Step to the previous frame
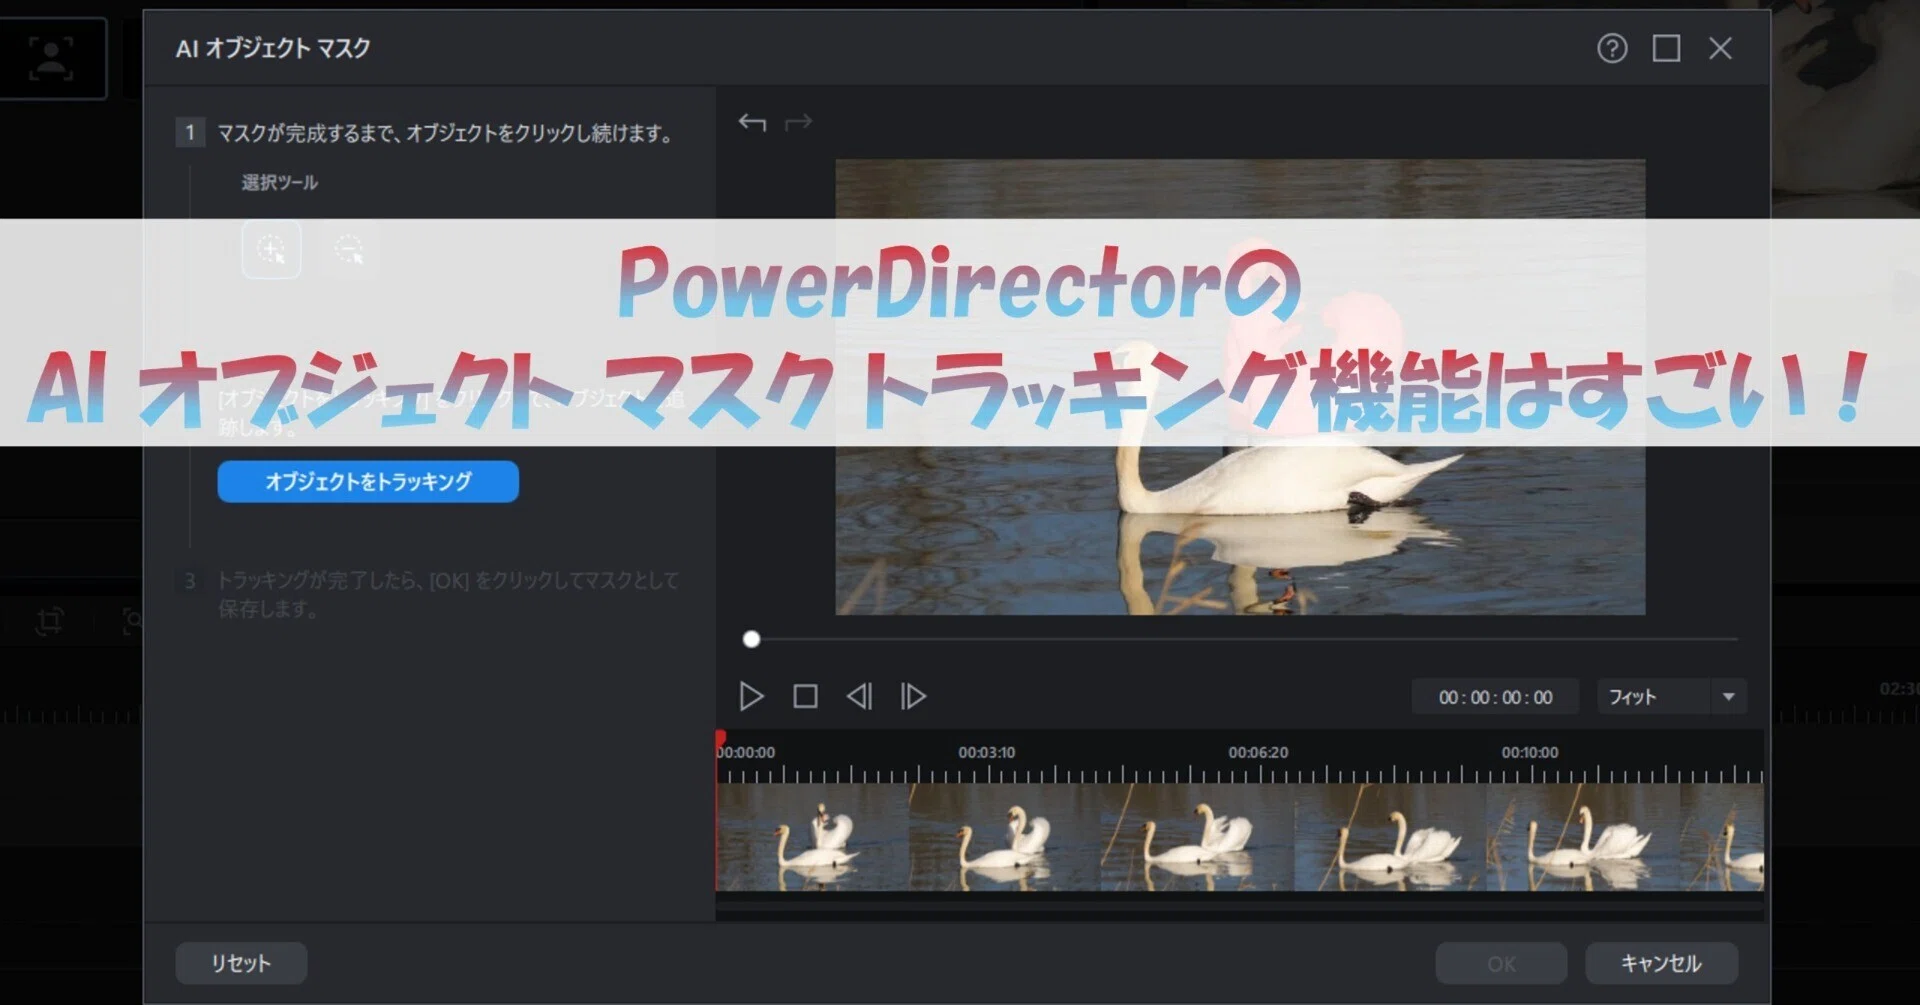This screenshot has height=1005, width=1920. click(859, 696)
